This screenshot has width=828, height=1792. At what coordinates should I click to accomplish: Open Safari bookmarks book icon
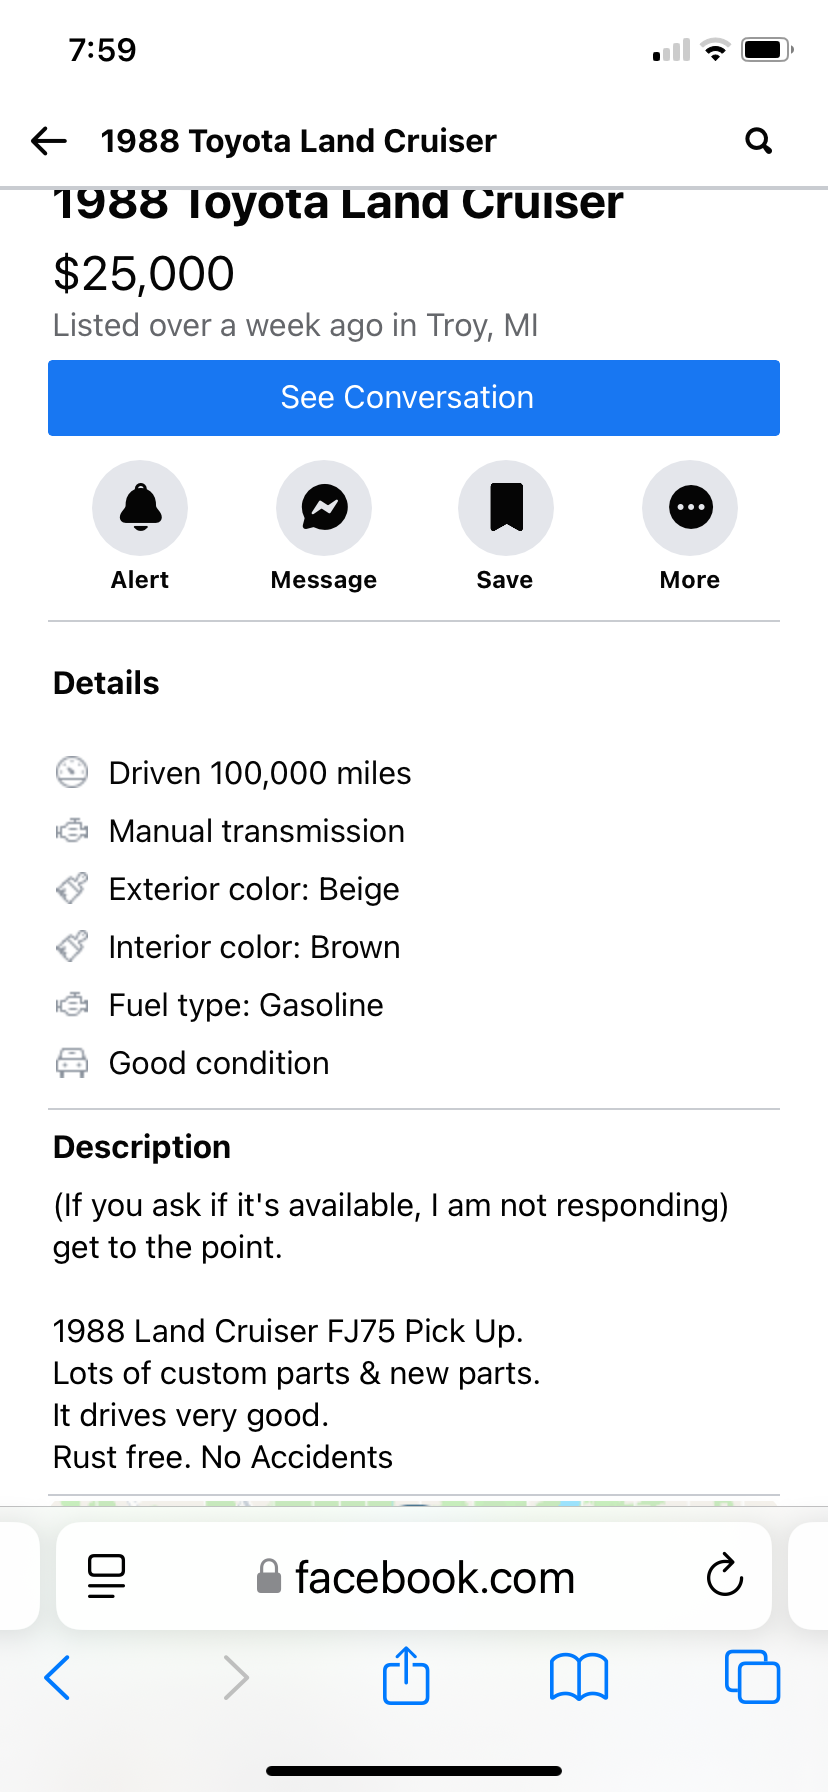[579, 1677]
